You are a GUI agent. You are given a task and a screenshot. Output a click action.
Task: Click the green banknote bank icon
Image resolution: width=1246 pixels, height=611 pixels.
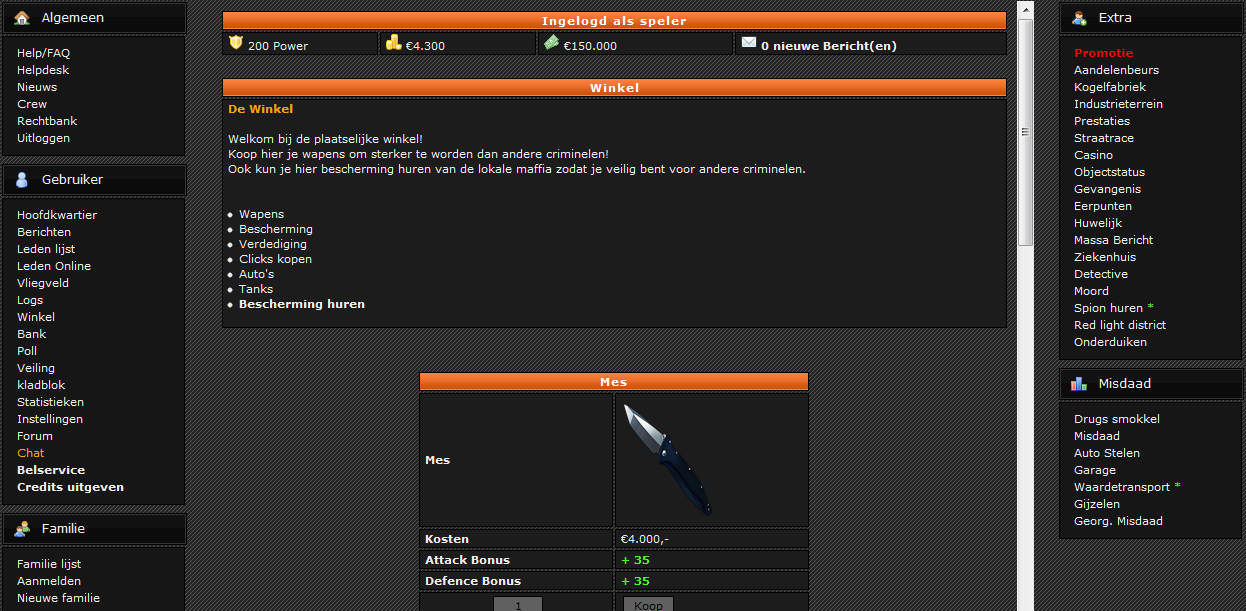[x=551, y=43]
